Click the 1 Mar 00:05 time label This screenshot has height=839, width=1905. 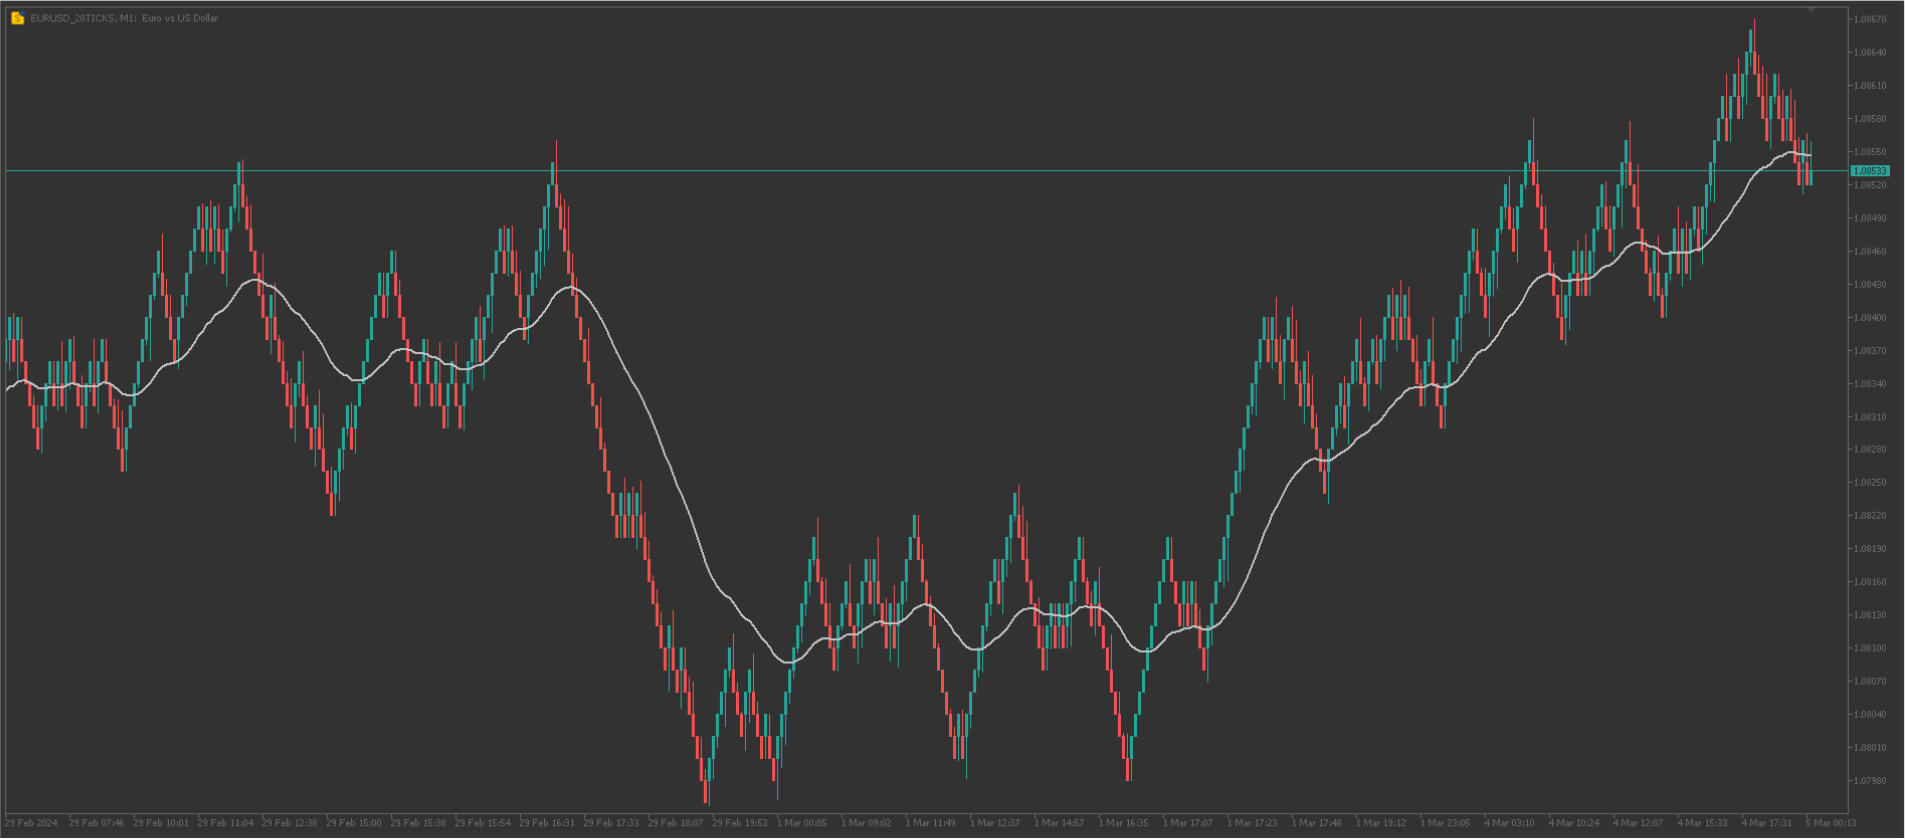(804, 823)
